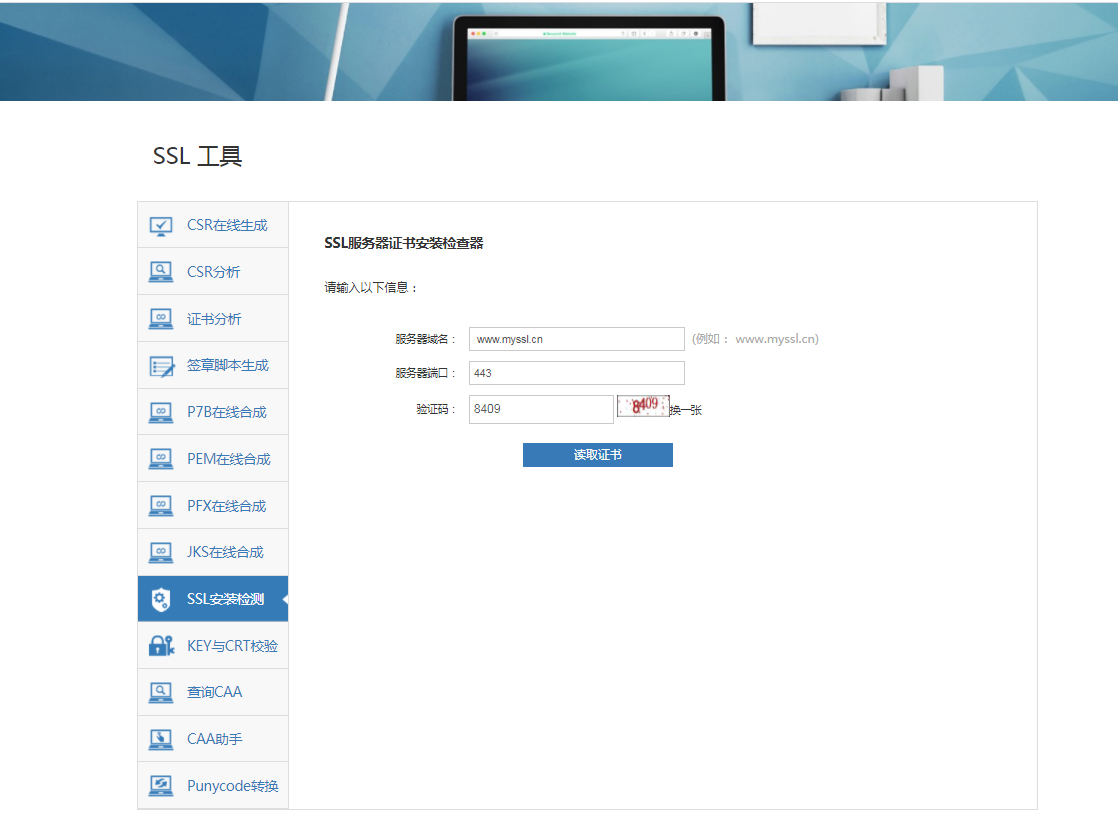Image resolution: width=1118 pixels, height=827 pixels.
Task: Focus the 验证码 input field
Action: click(541, 409)
